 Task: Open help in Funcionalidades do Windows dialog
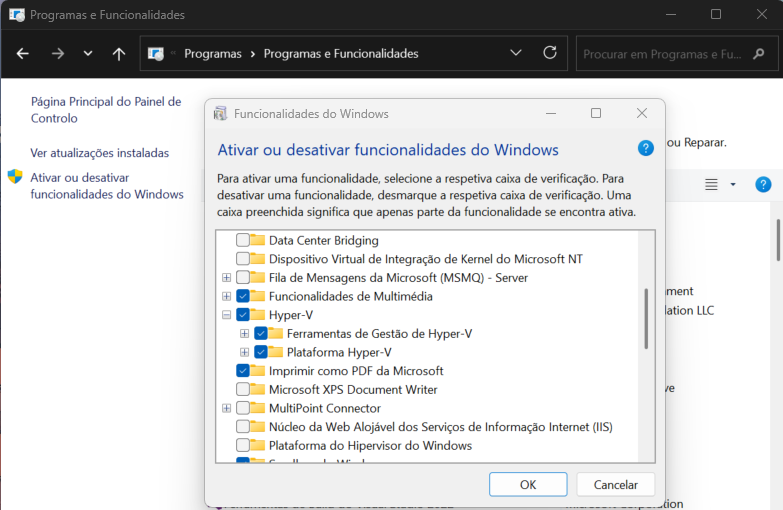pos(646,148)
